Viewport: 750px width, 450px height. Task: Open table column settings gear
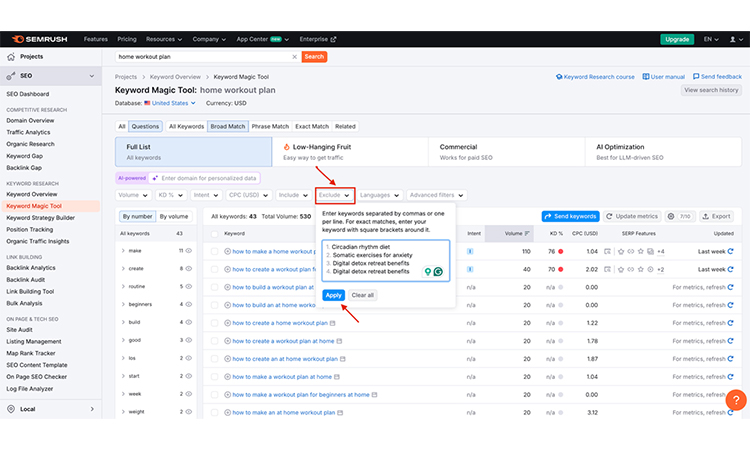click(671, 216)
